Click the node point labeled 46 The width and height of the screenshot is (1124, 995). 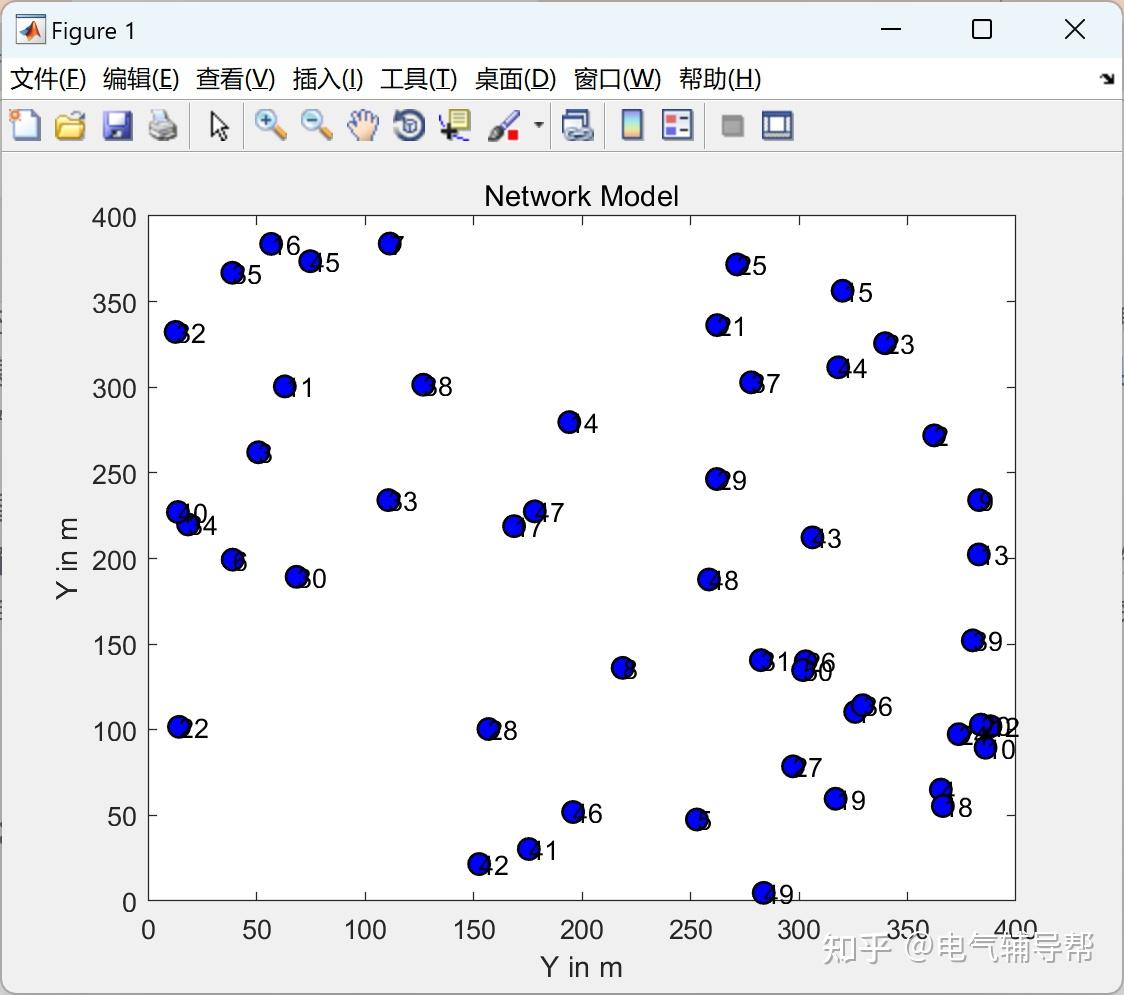click(x=572, y=812)
